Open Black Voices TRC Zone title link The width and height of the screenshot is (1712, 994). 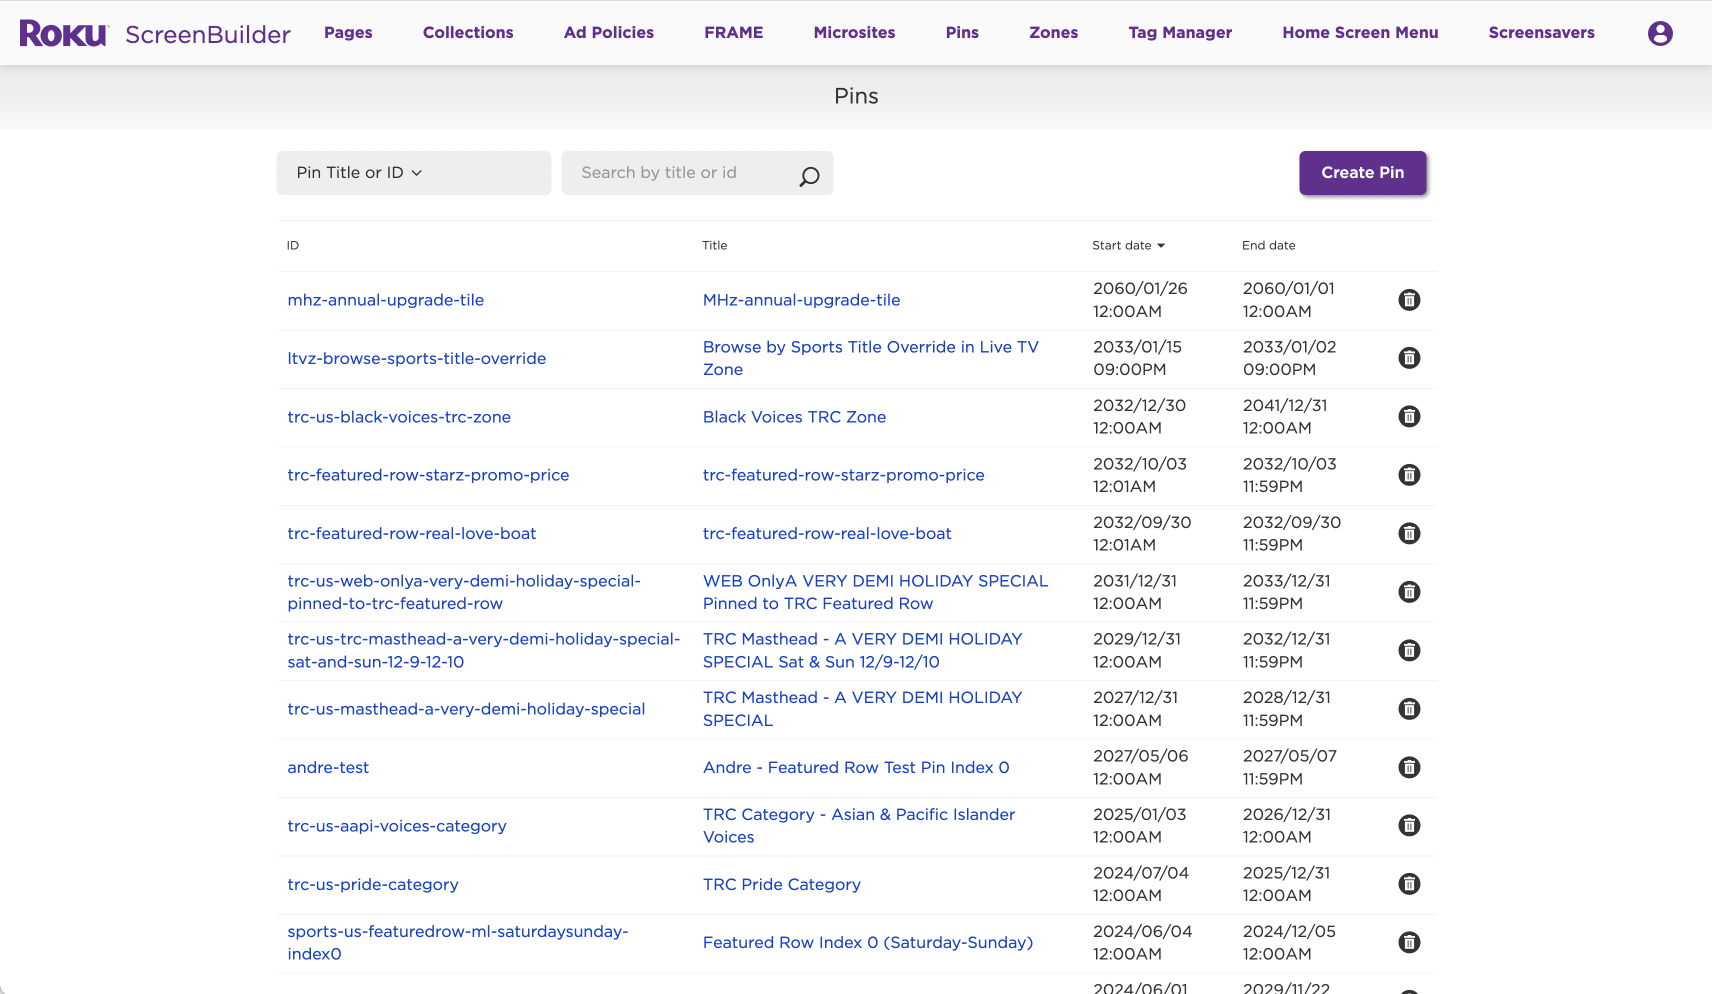click(x=794, y=417)
